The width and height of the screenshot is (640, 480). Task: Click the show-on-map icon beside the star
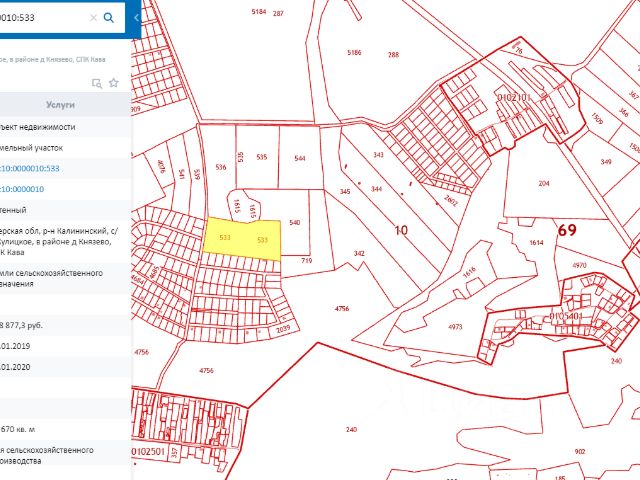[97, 83]
